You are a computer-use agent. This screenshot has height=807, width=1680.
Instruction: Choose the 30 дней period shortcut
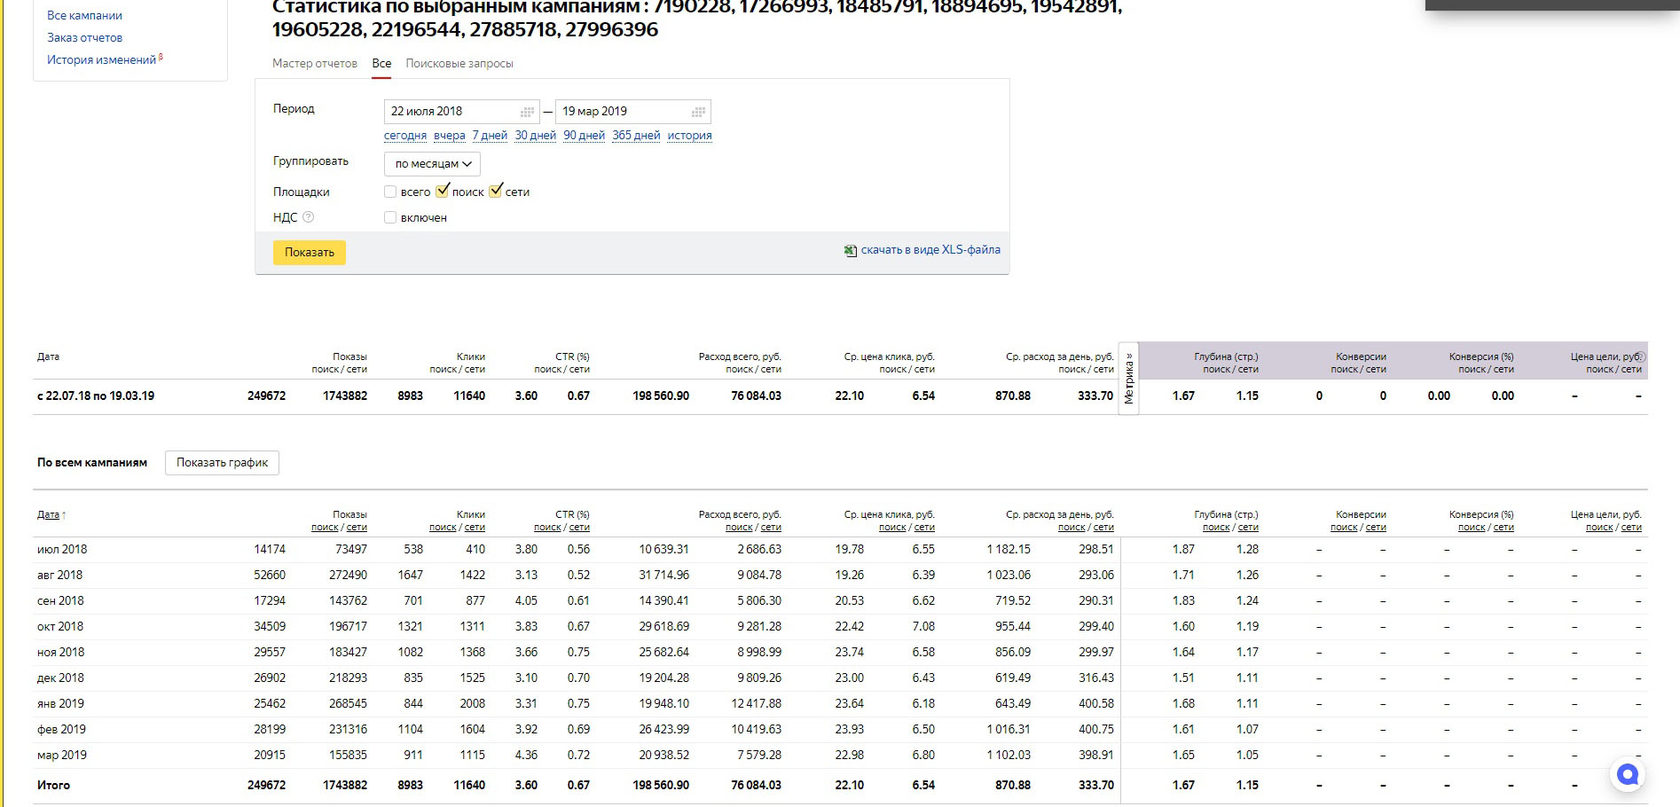[535, 136]
